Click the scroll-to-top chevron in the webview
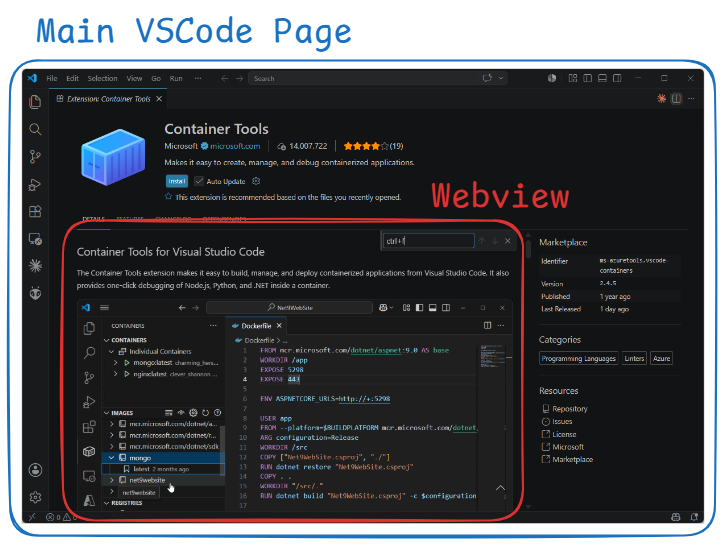Image resolution: width=725 pixels, height=545 pixels. tap(500, 488)
